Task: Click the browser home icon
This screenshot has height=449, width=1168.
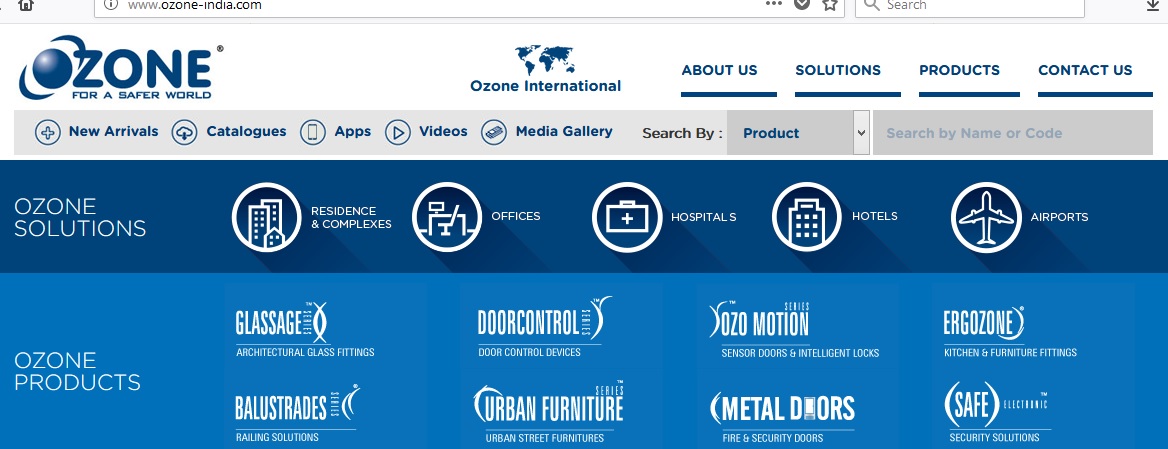Action: point(25,4)
